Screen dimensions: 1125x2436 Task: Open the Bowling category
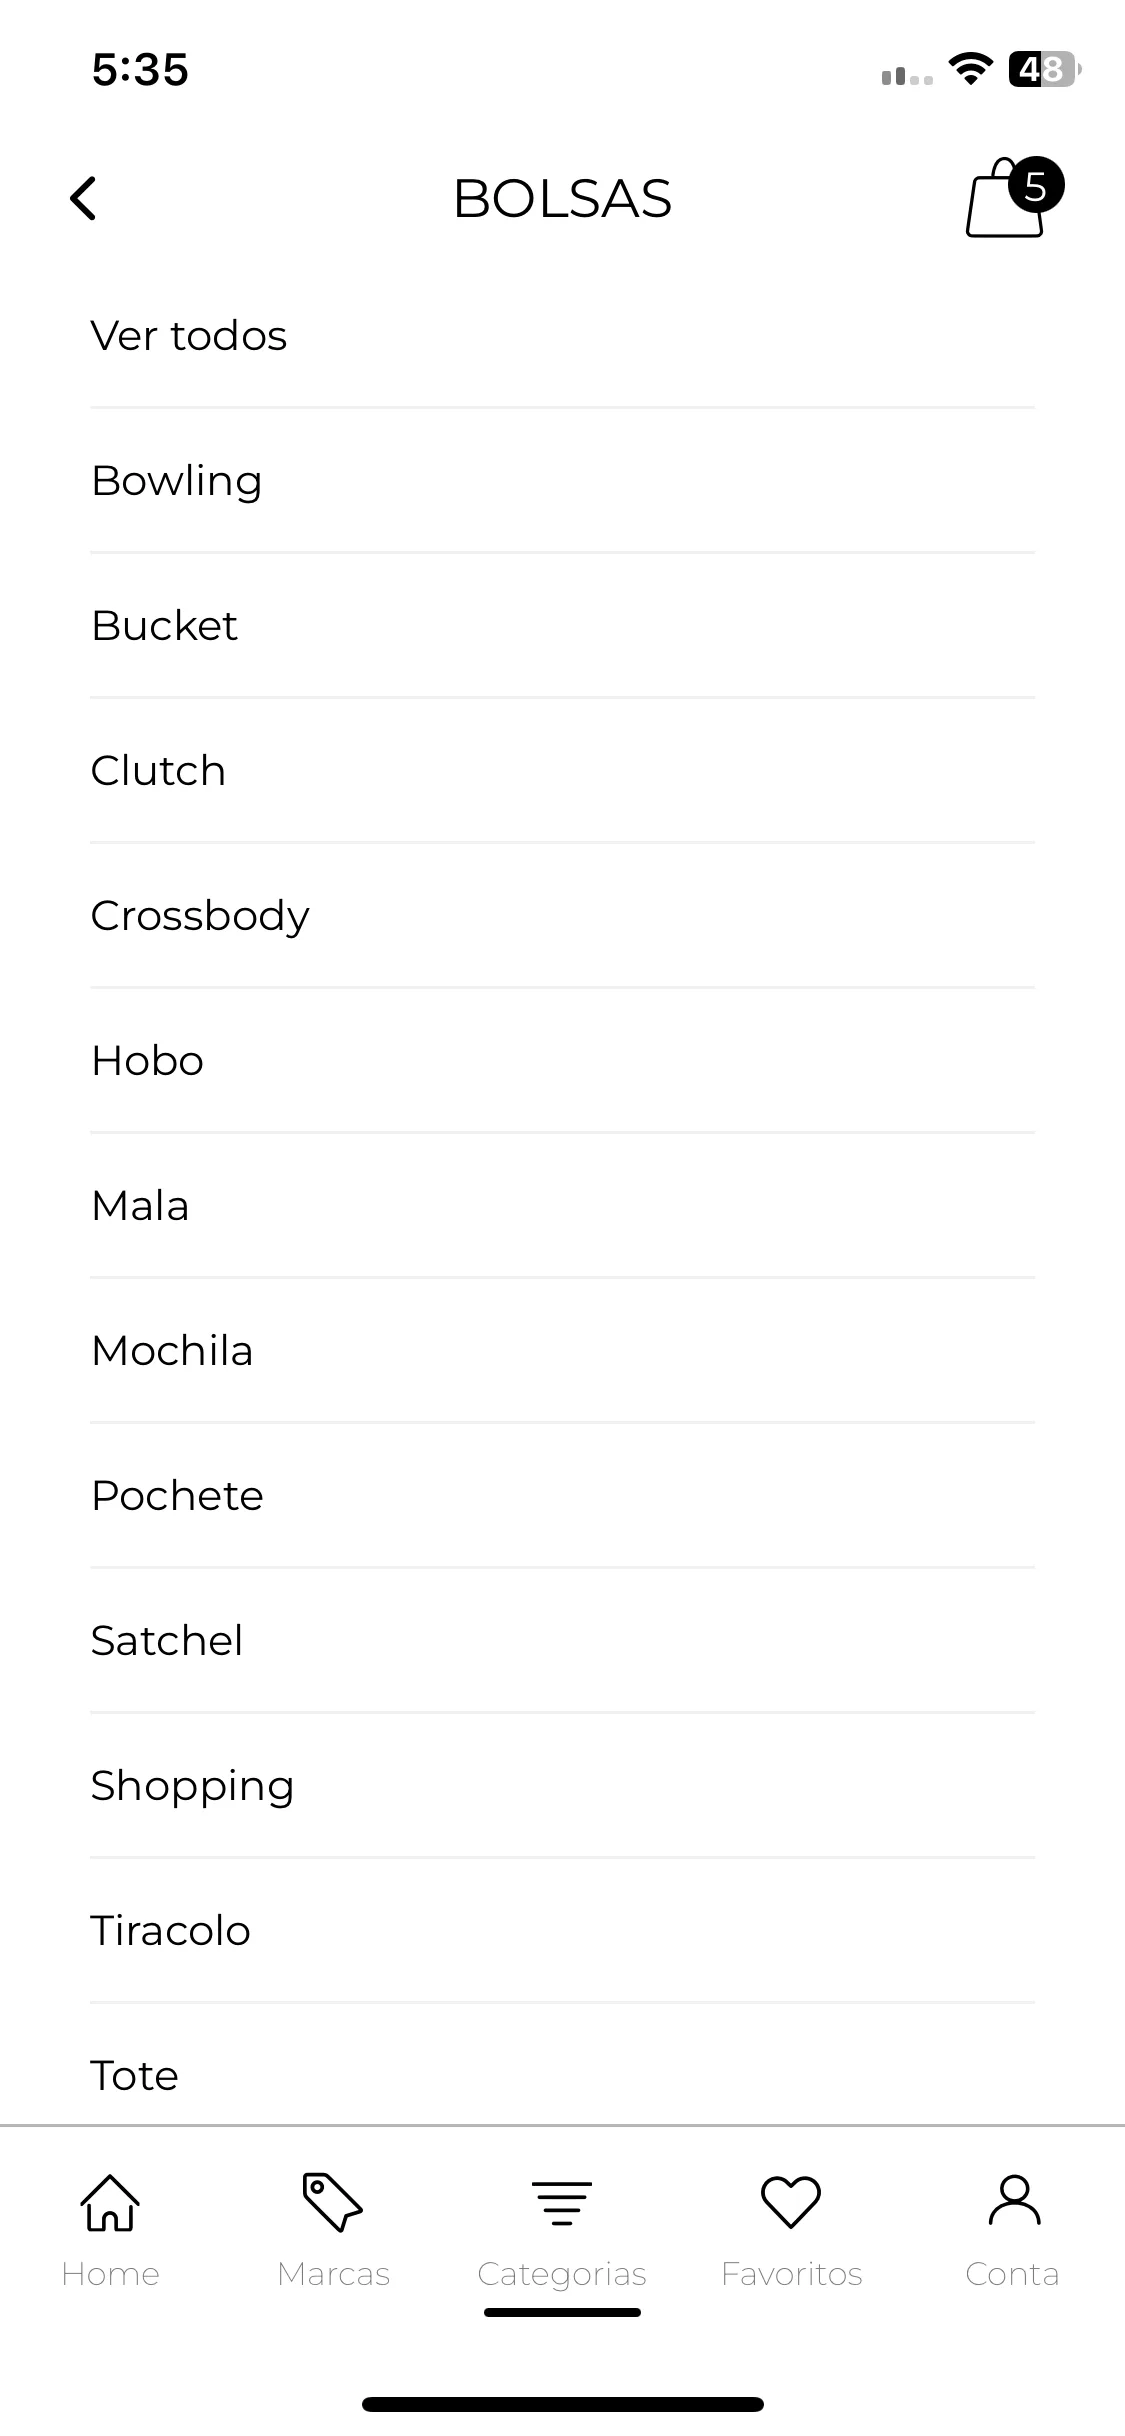562,481
